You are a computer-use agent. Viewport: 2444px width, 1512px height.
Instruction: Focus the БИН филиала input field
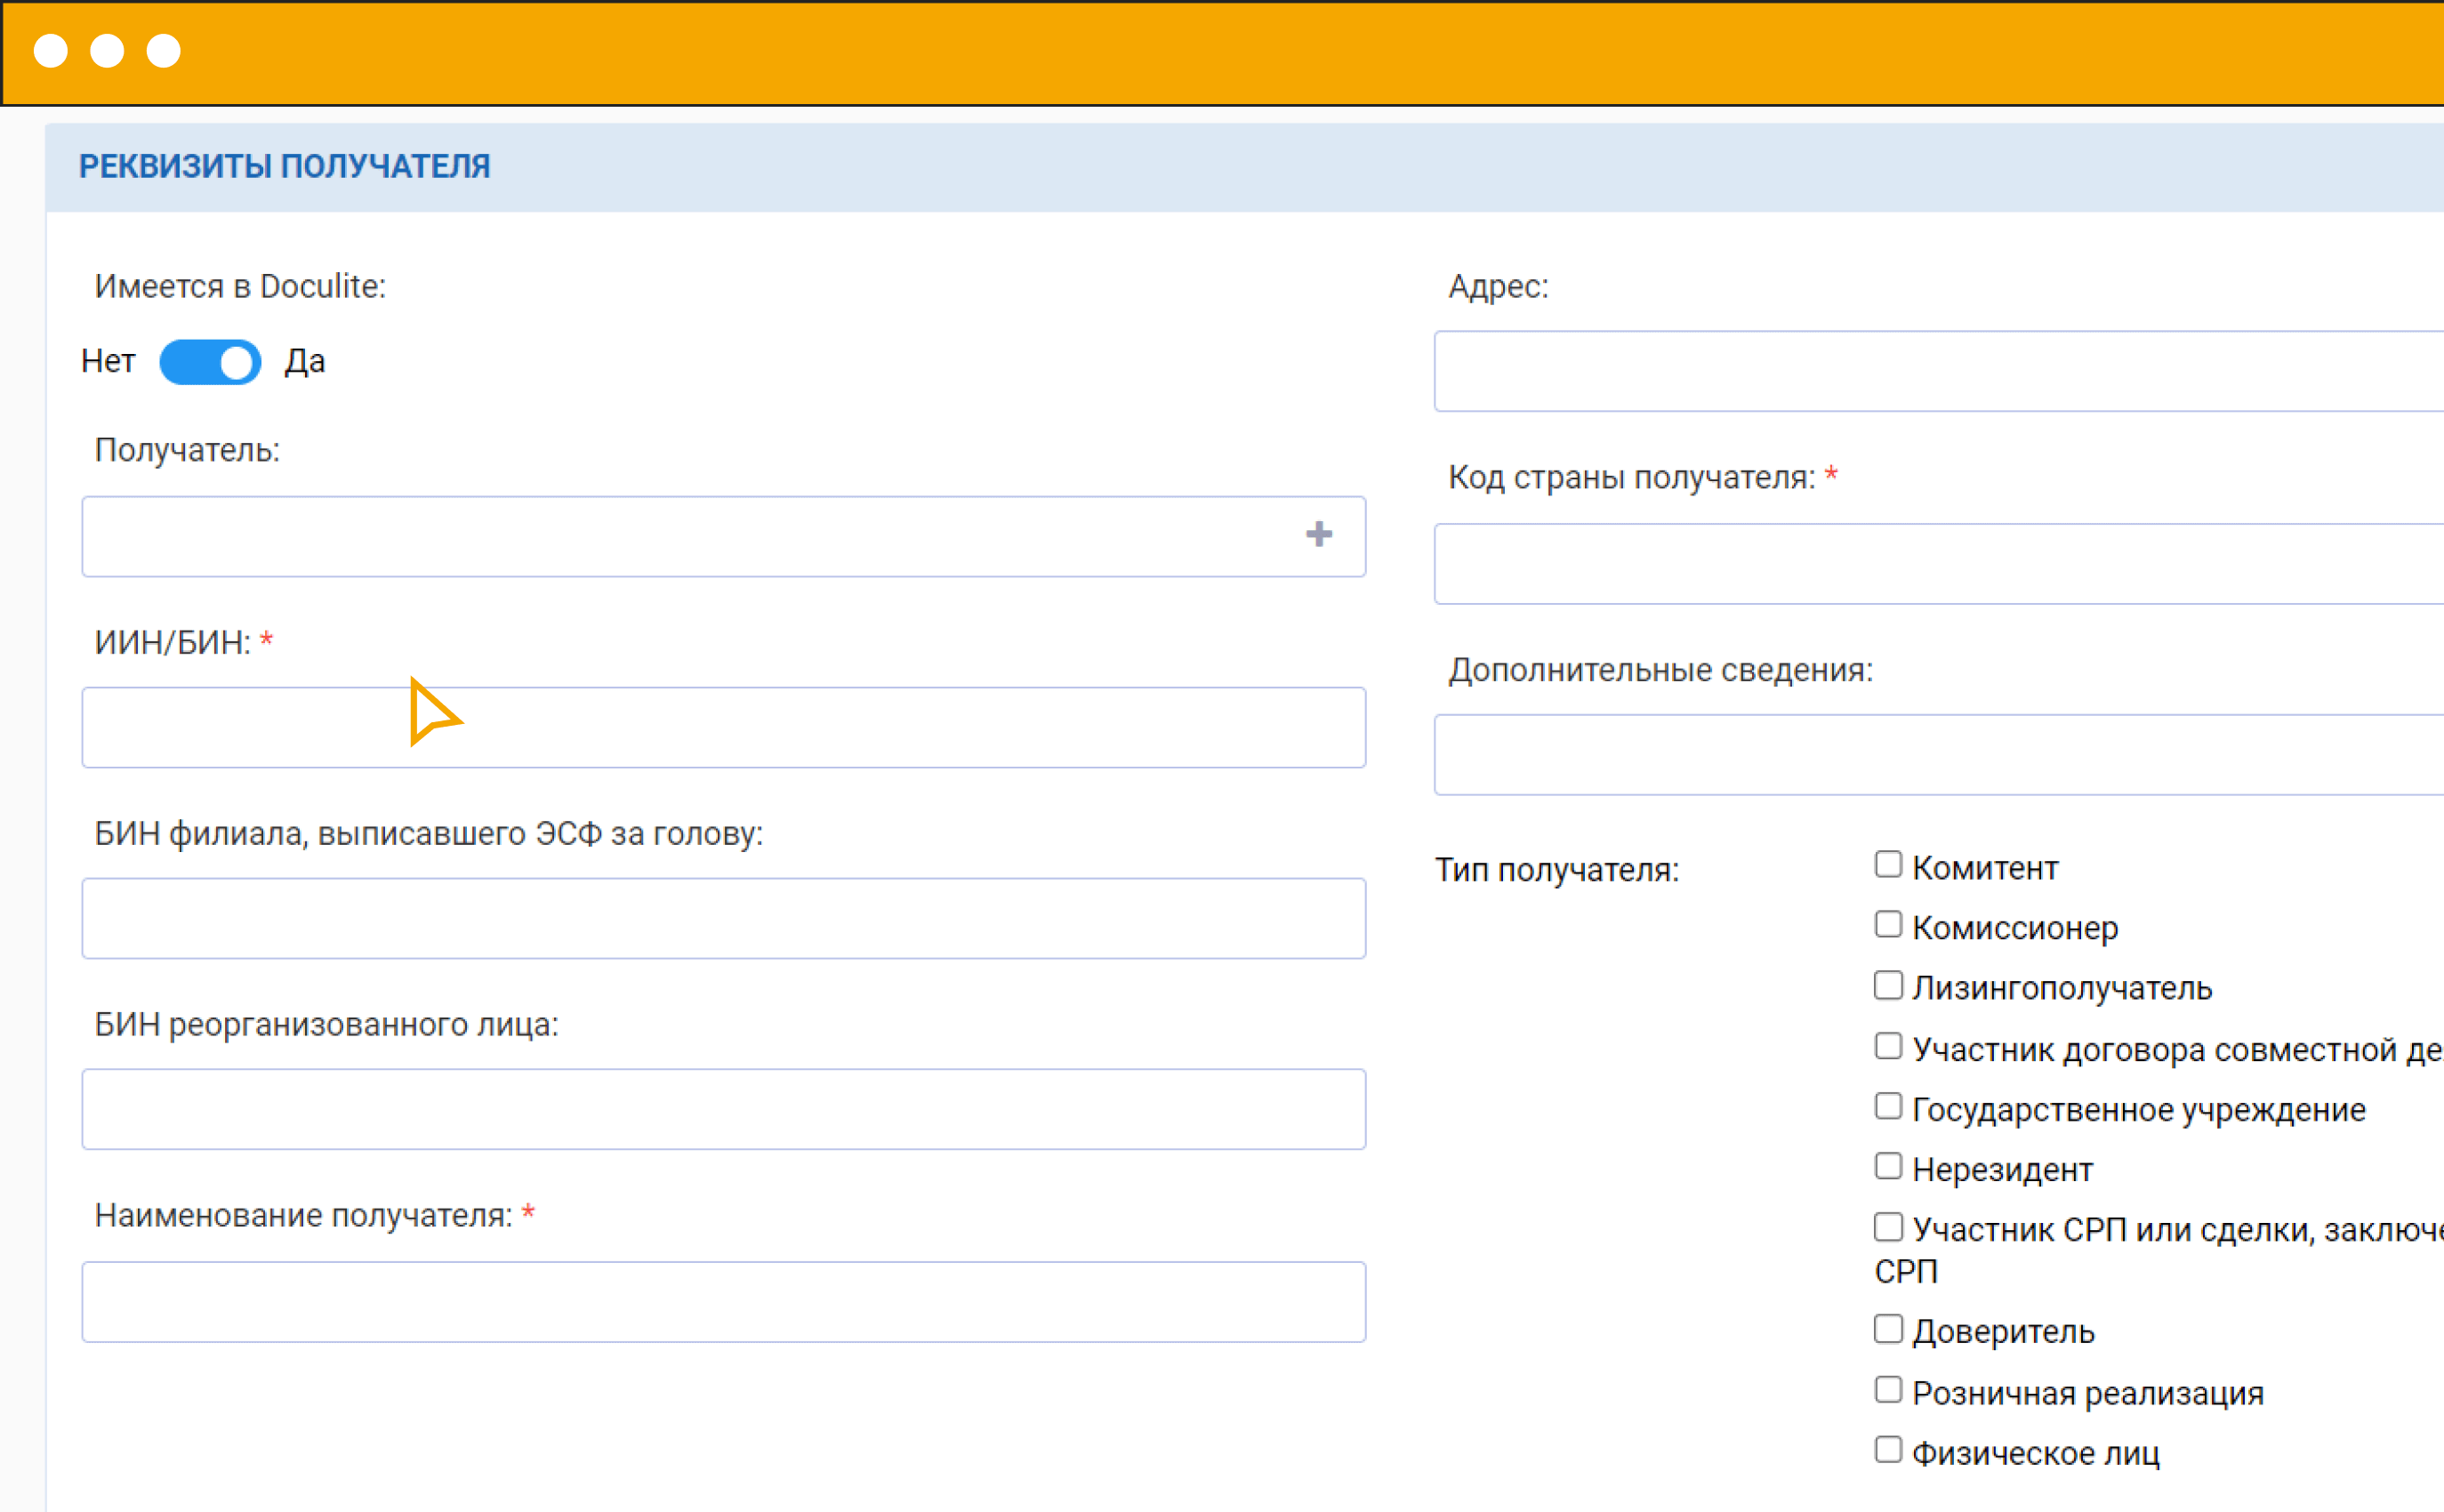(723, 919)
